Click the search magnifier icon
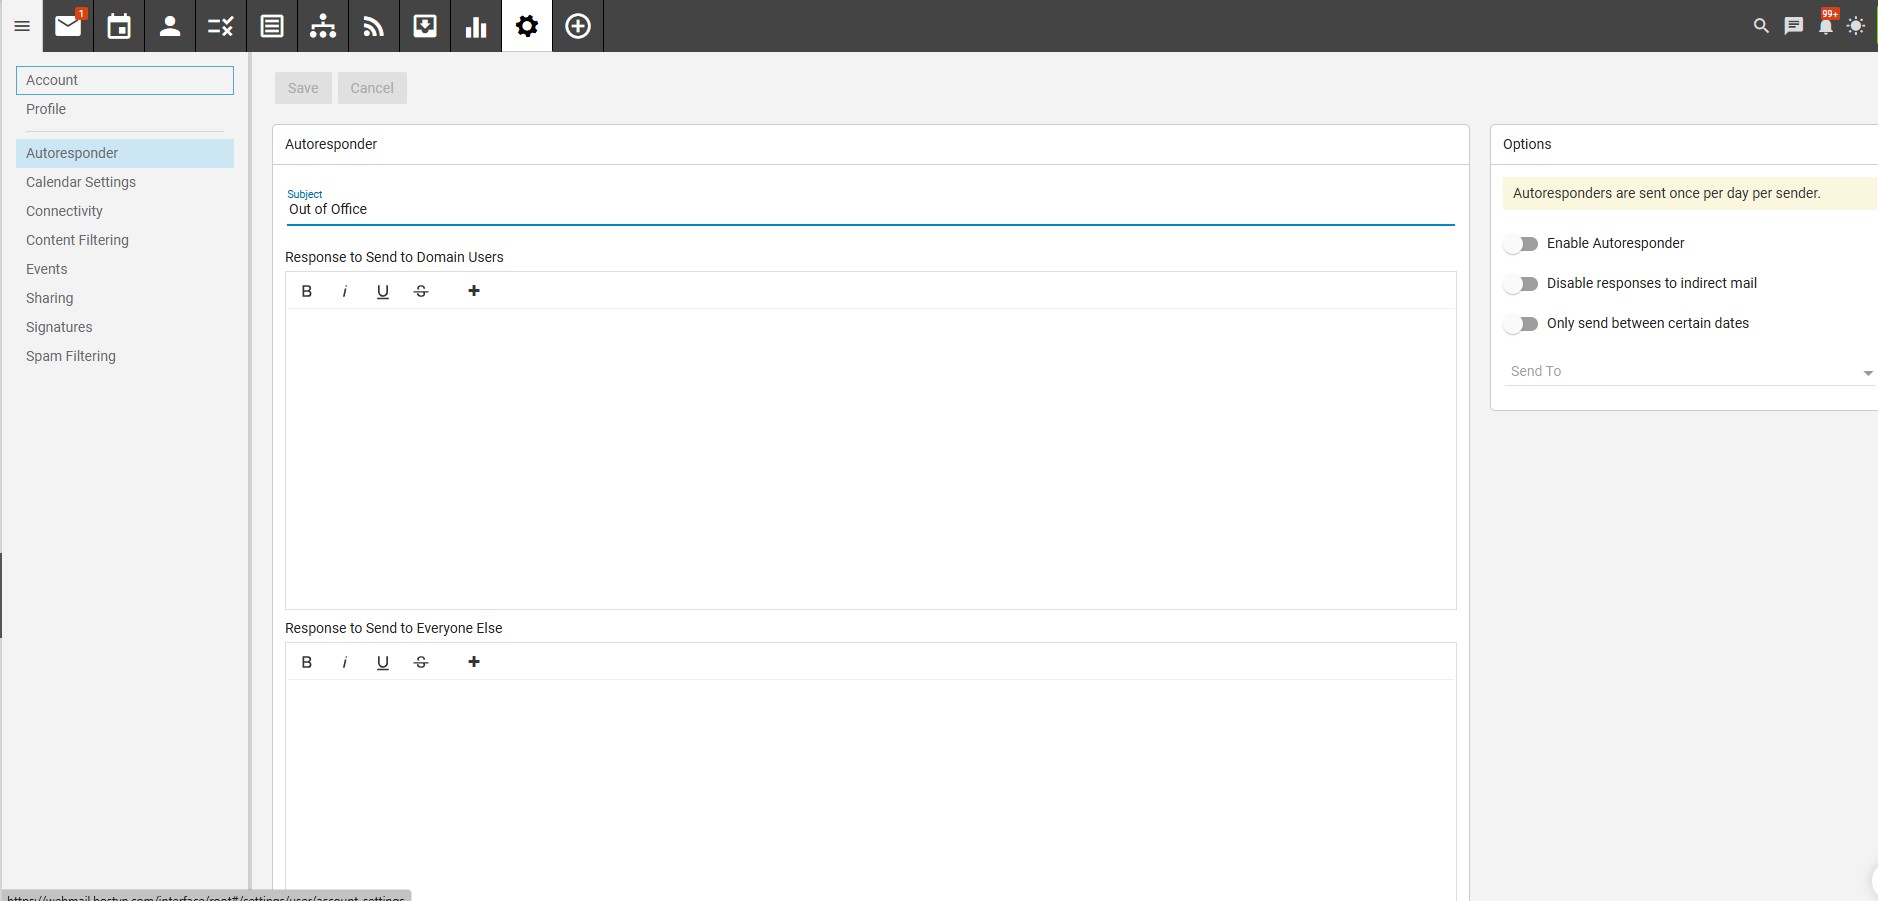 [1761, 26]
